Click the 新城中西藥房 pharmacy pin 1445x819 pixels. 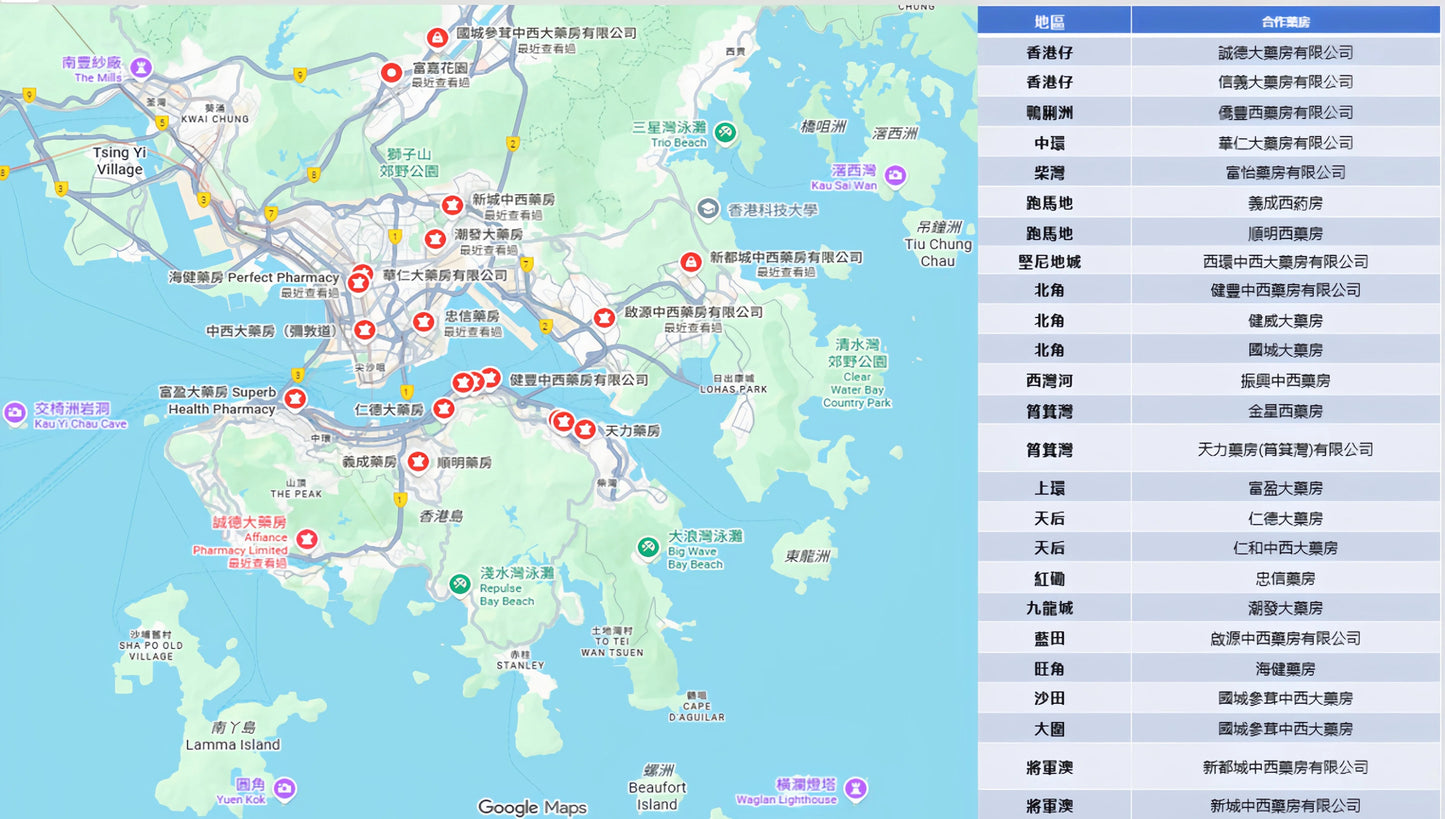point(452,204)
